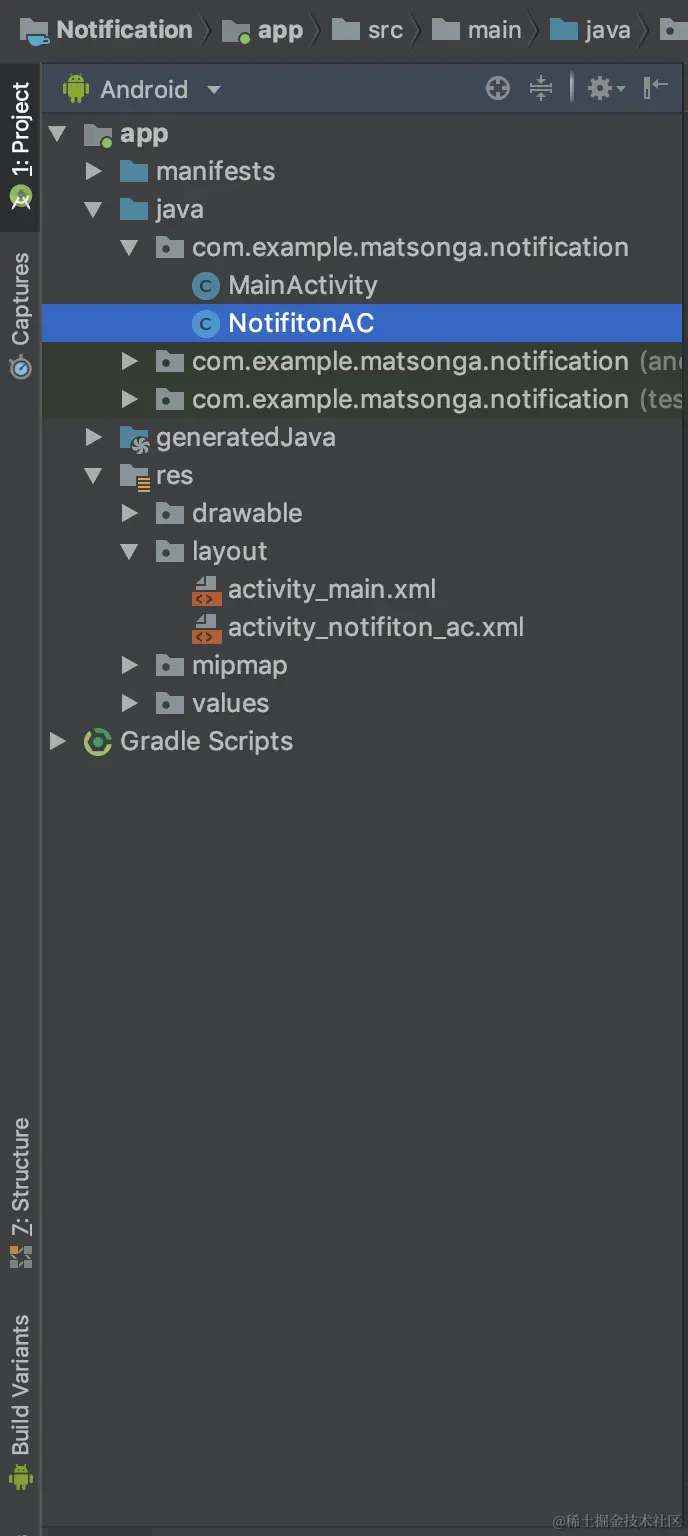Click app in the breadcrumb bar

coord(280,30)
